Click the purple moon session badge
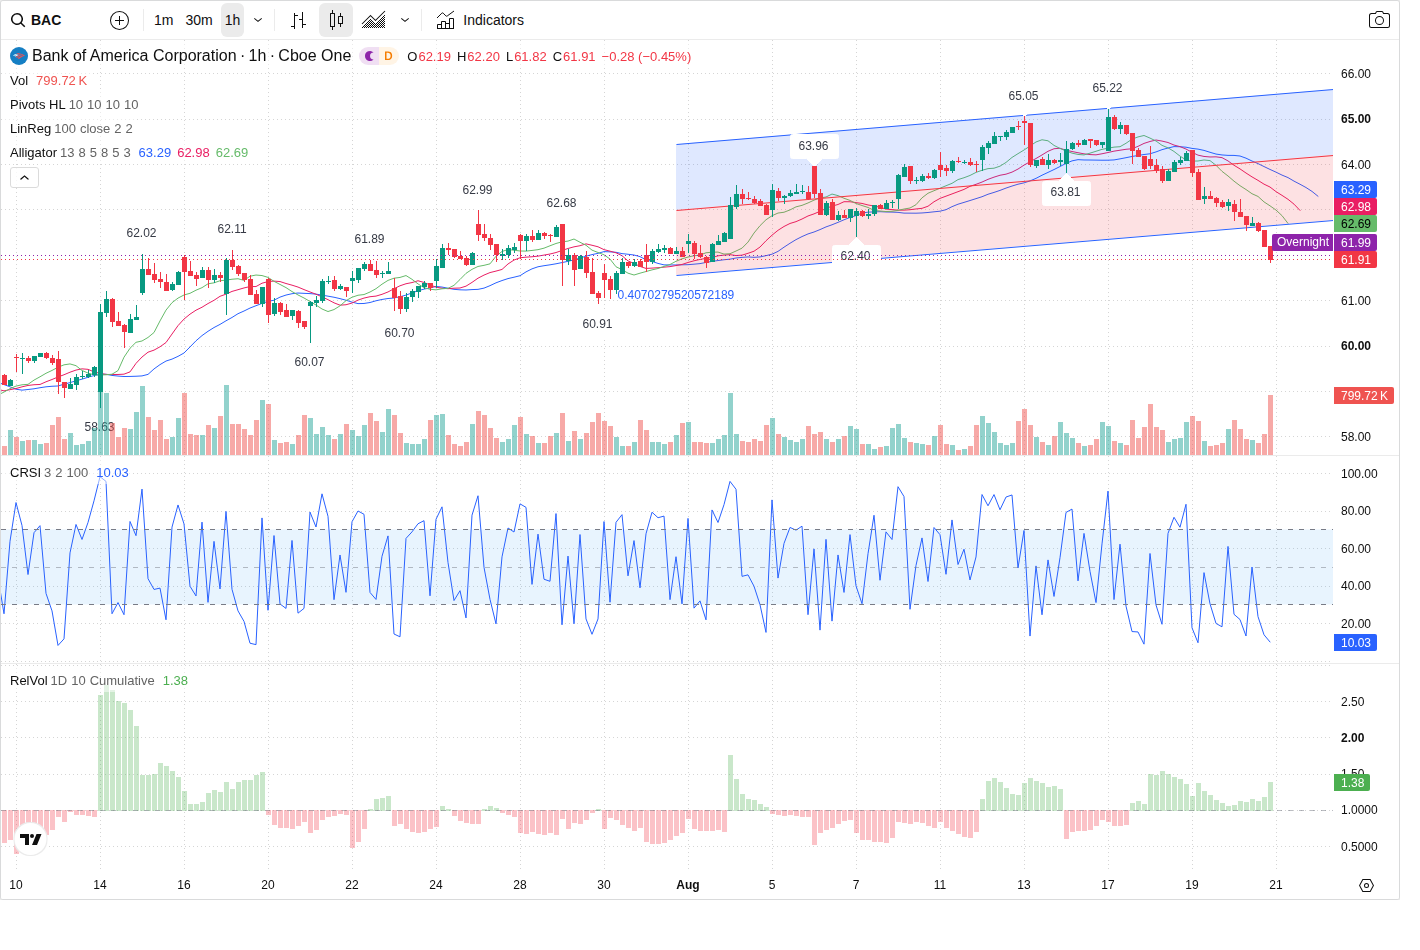1420x950 pixels. pos(370,56)
